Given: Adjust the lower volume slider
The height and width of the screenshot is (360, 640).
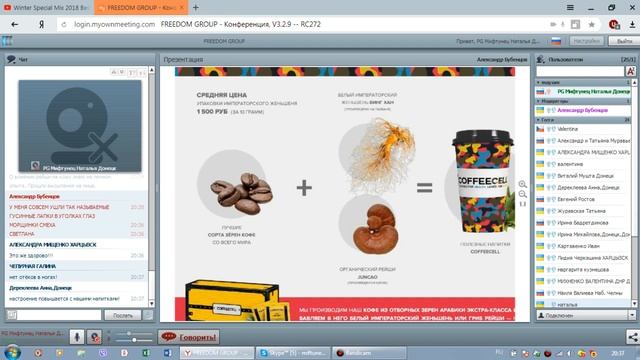Looking at the screenshot, I should (x=133, y=340).
